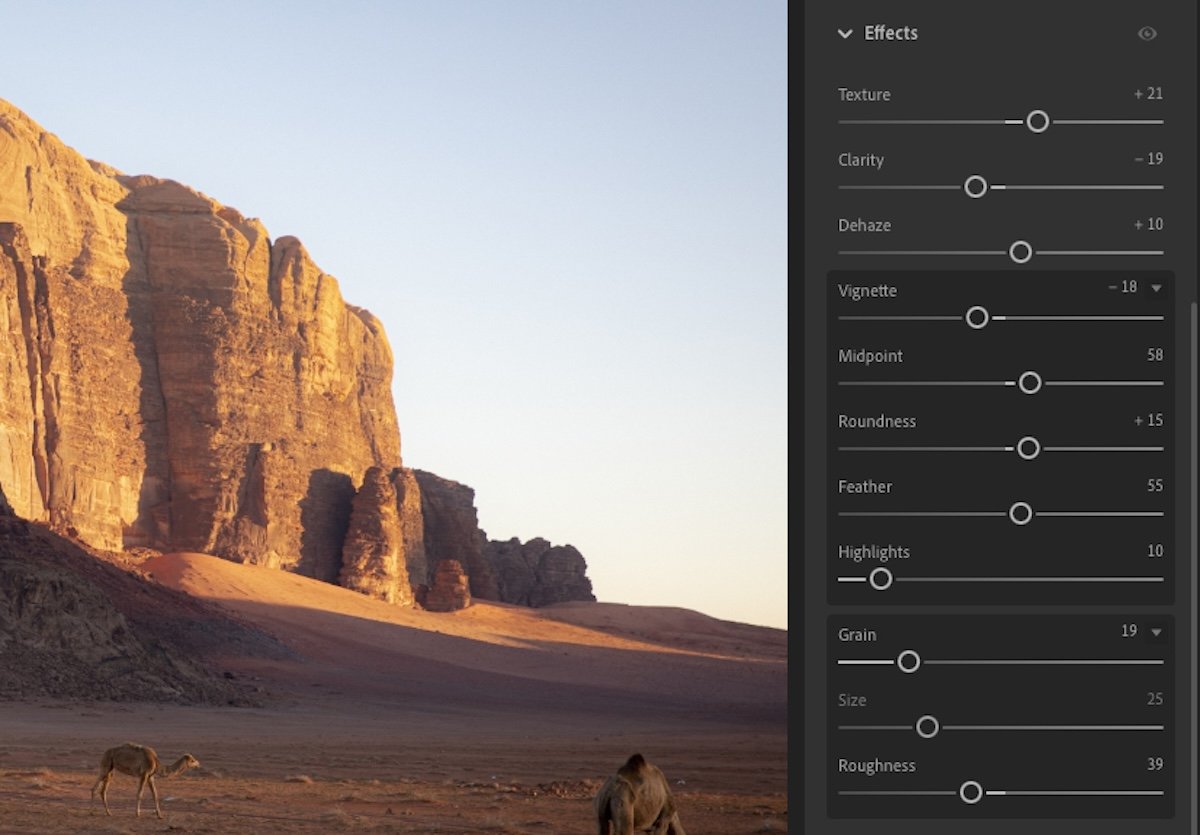Click the Highlights slider handle
1200x835 pixels.
880,579
